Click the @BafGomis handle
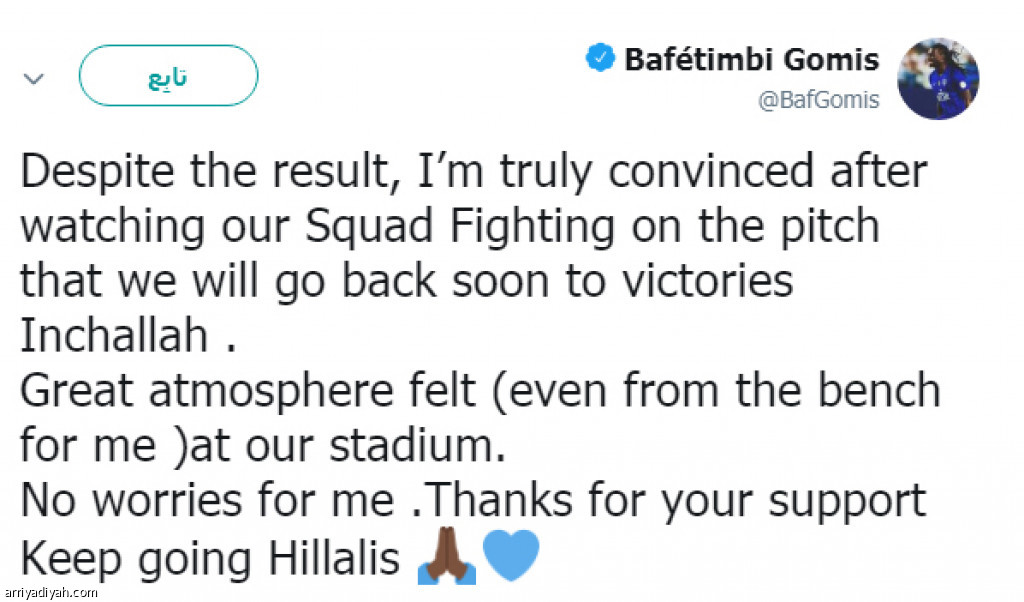The width and height of the screenshot is (1024, 602). (x=818, y=101)
